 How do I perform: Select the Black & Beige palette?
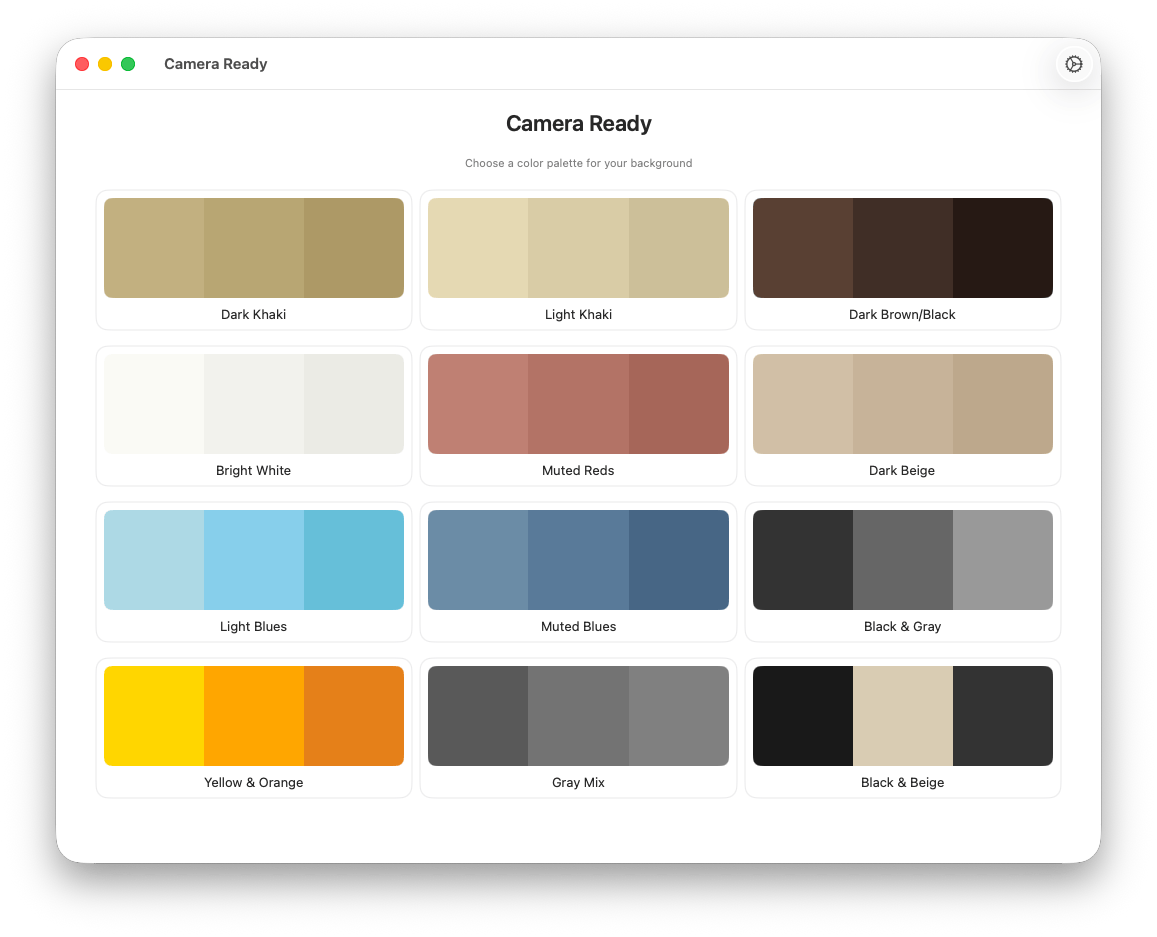tap(902, 728)
